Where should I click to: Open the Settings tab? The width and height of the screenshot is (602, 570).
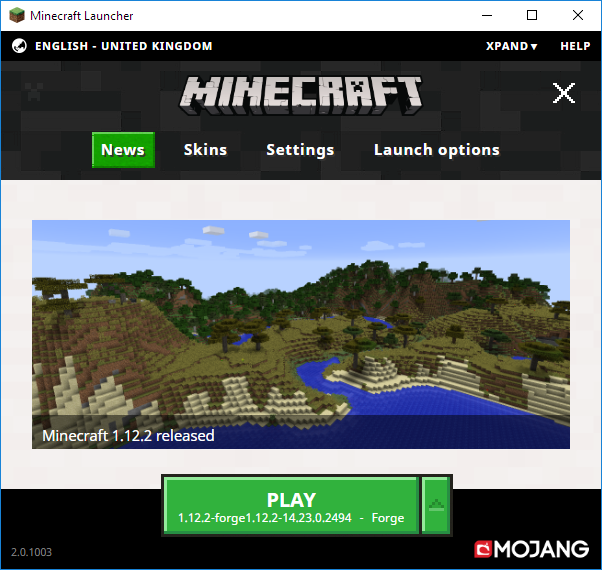[x=300, y=150]
